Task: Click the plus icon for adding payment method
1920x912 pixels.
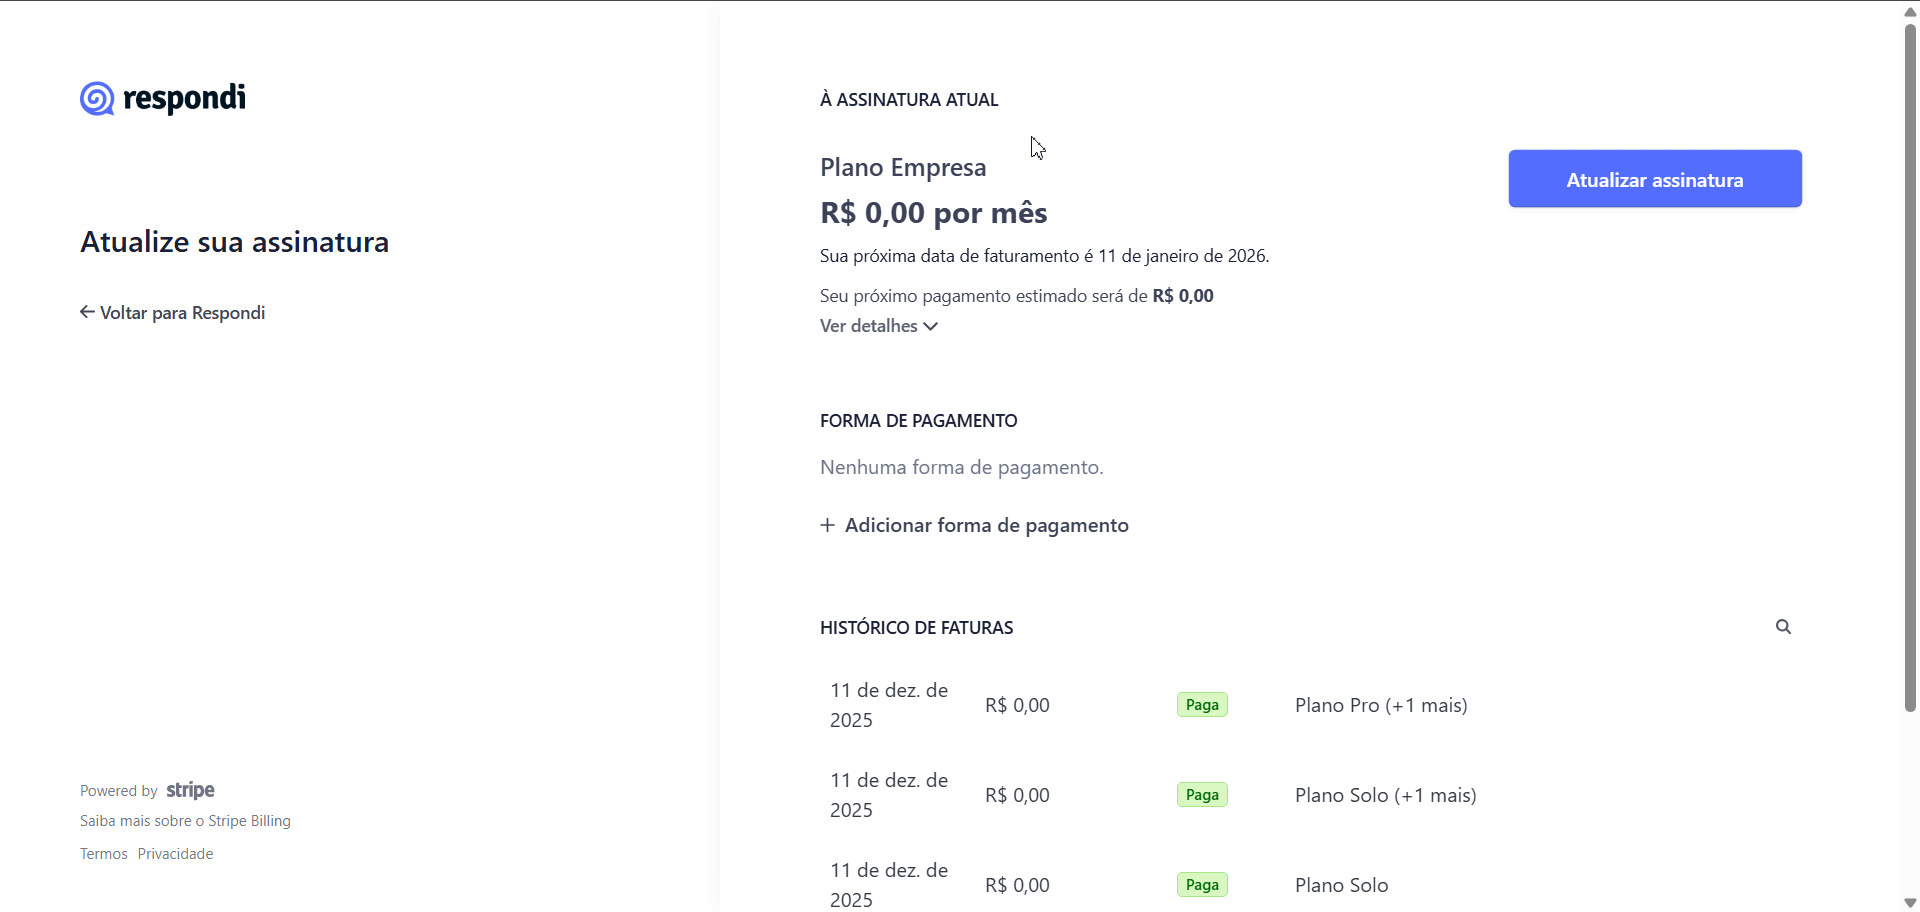Action: click(827, 525)
